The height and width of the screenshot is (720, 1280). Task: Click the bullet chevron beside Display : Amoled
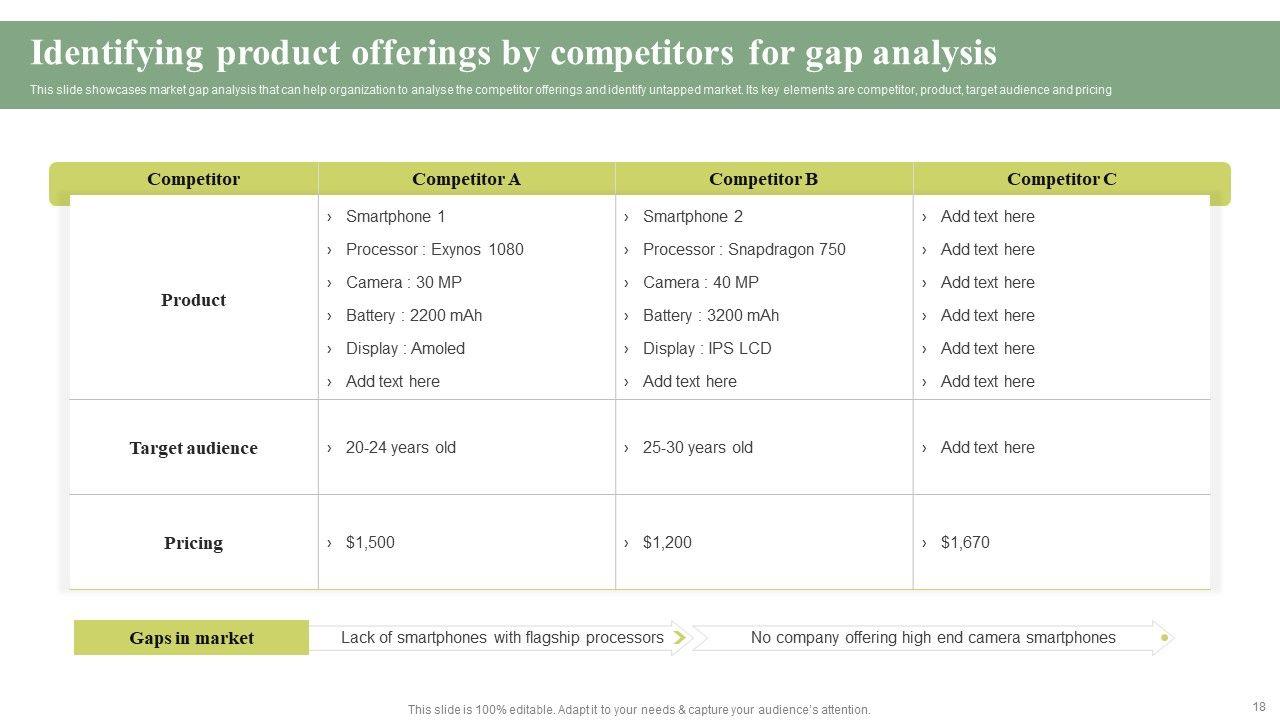click(x=329, y=349)
